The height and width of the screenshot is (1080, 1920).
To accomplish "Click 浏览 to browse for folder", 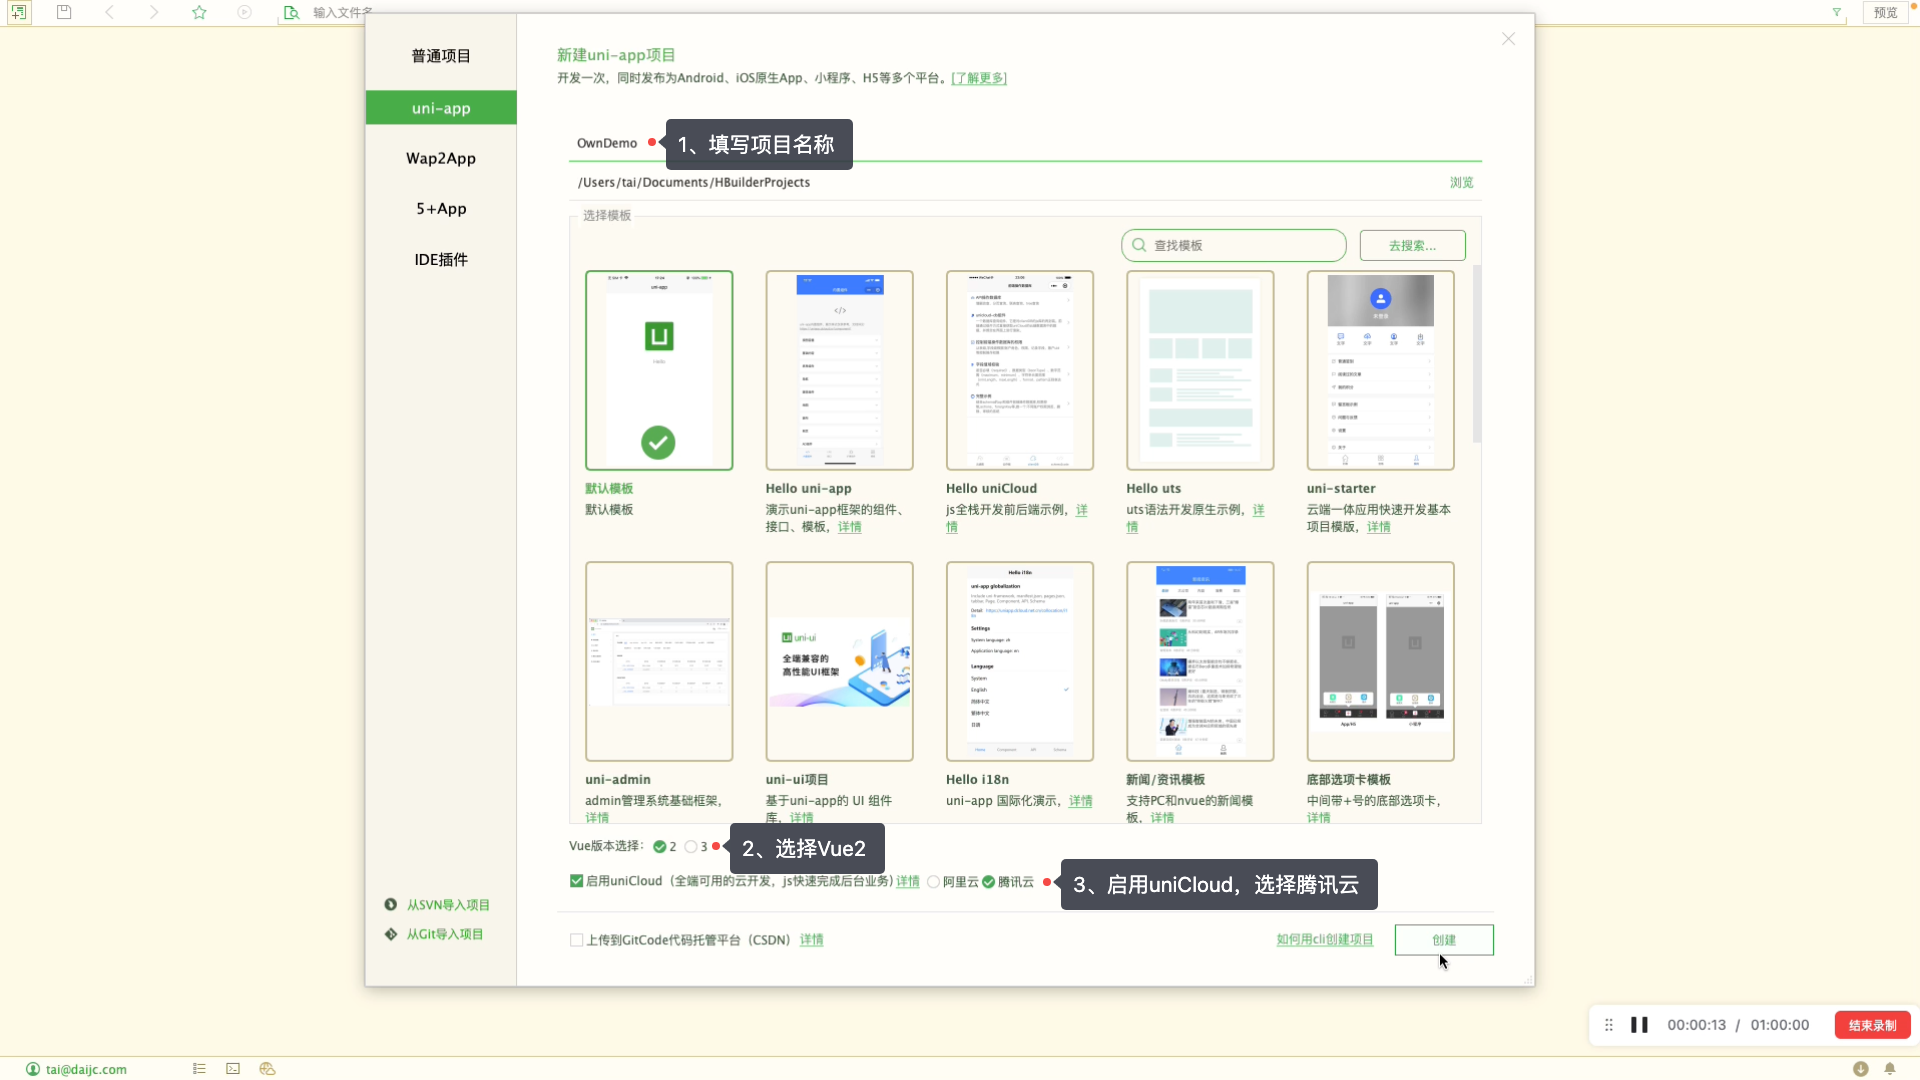I will coord(1461,182).
